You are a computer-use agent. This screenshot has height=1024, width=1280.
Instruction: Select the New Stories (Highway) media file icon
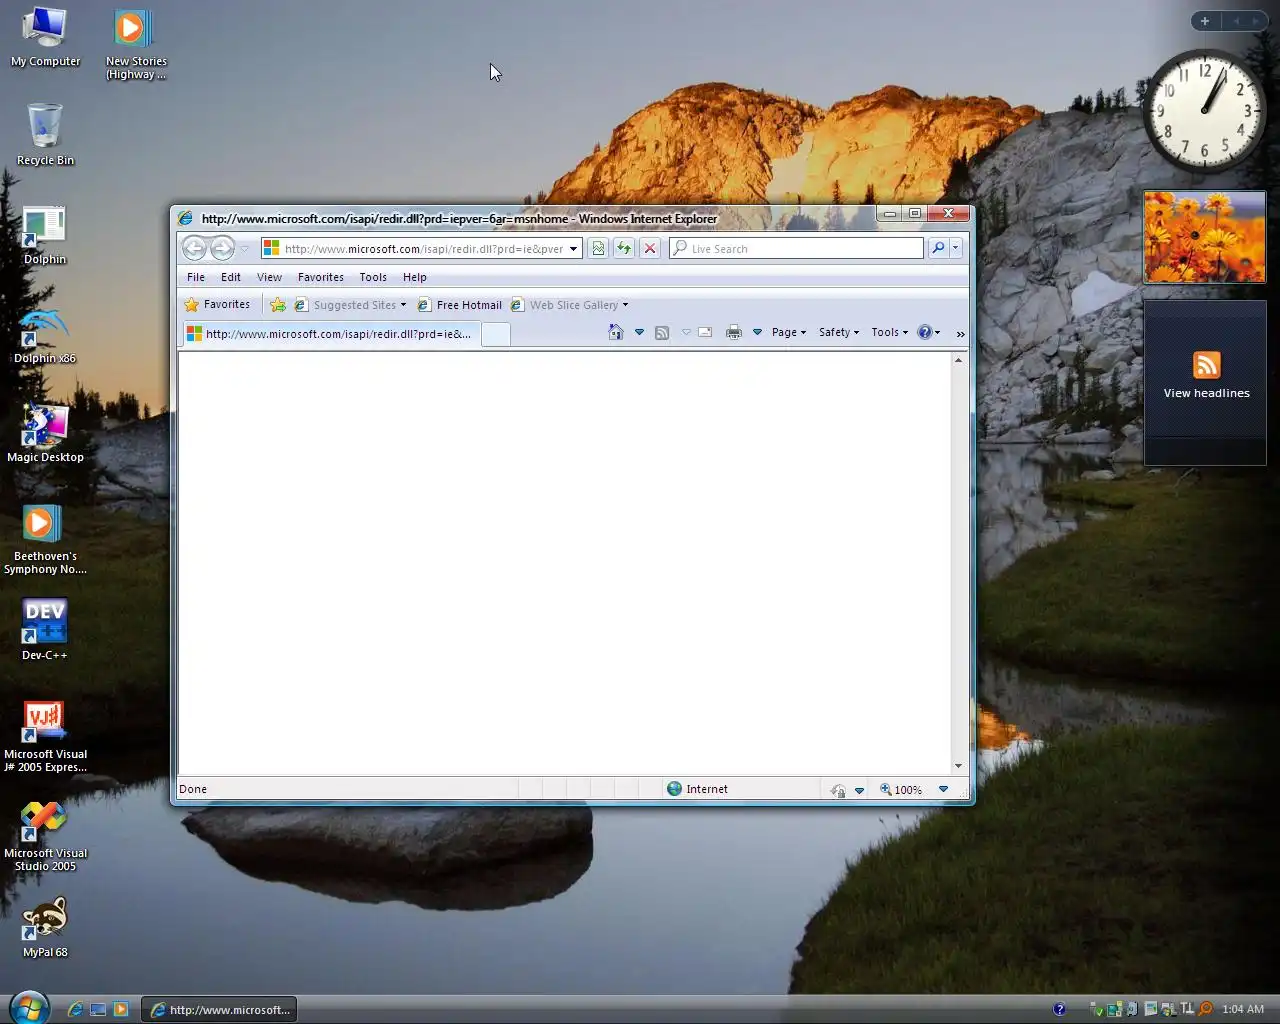(x=136, y=44)
